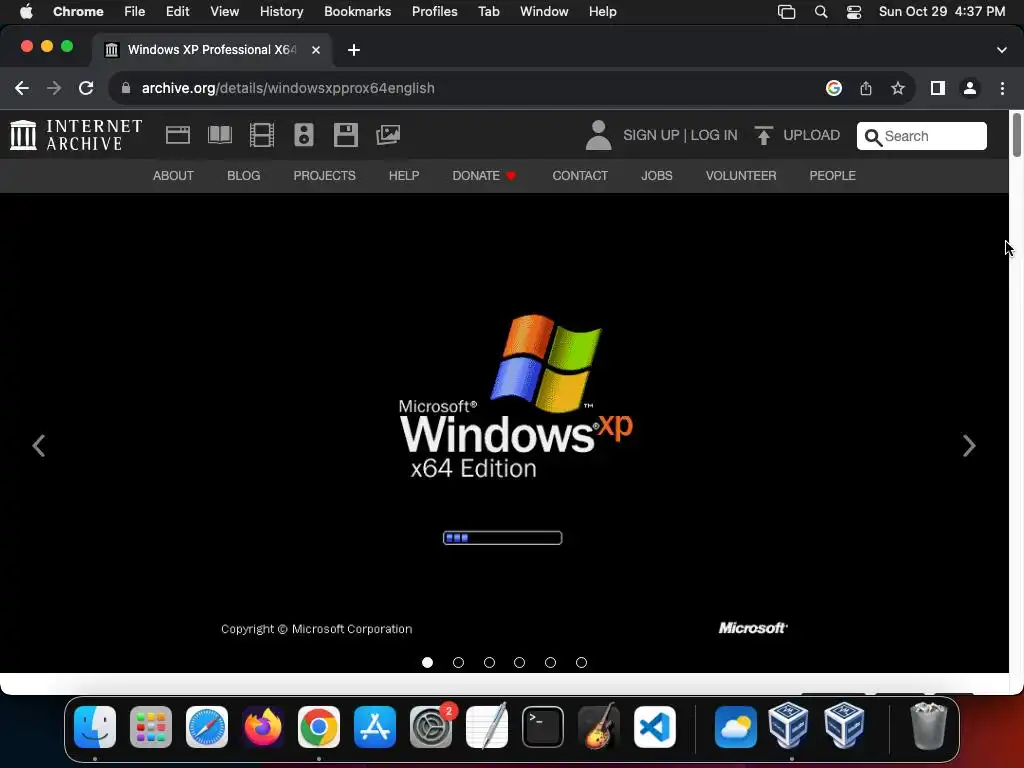This screenshot has height=768, width=1024.
Task: Open the Window menu
Action: point(544,12)
